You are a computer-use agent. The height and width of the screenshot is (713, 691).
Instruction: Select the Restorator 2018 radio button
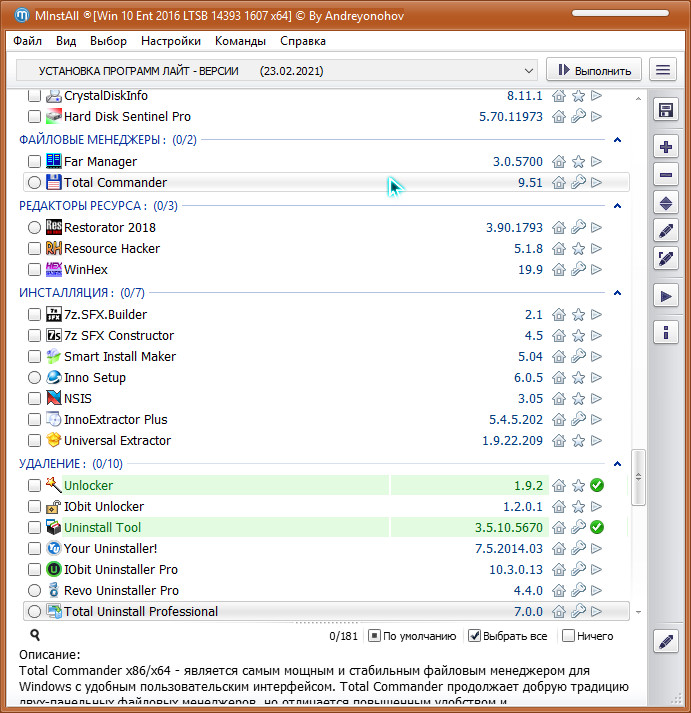click(x=34, y=227)
